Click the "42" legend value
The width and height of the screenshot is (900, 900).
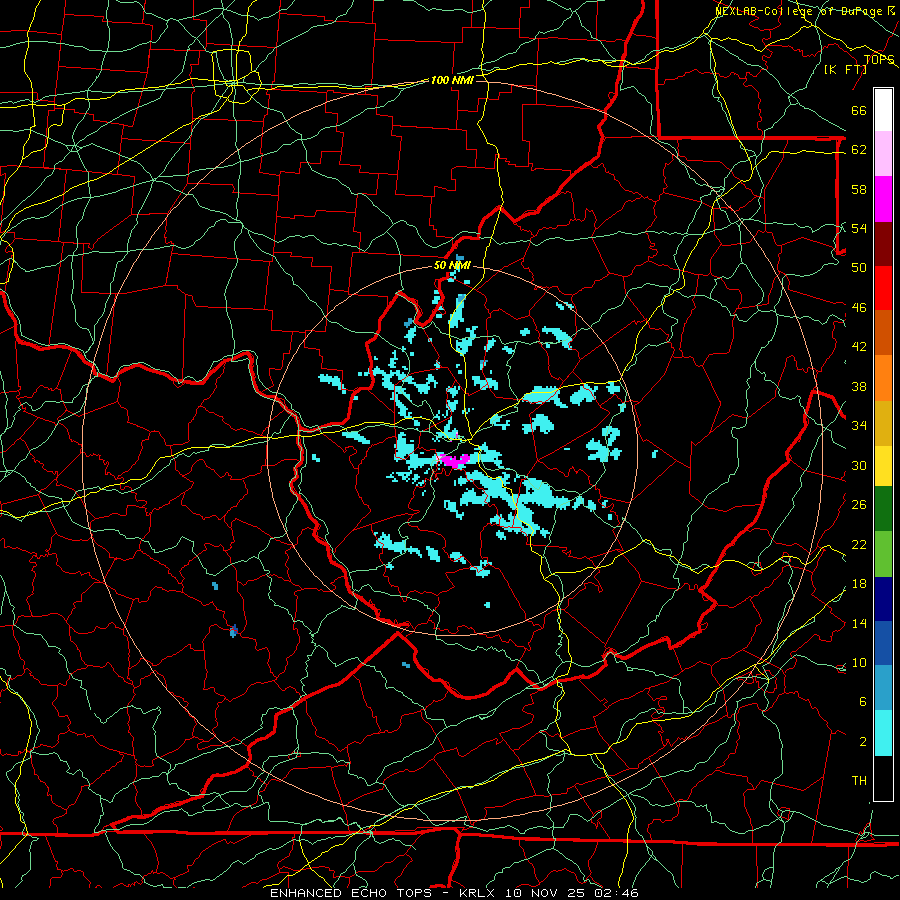(859, 347)
